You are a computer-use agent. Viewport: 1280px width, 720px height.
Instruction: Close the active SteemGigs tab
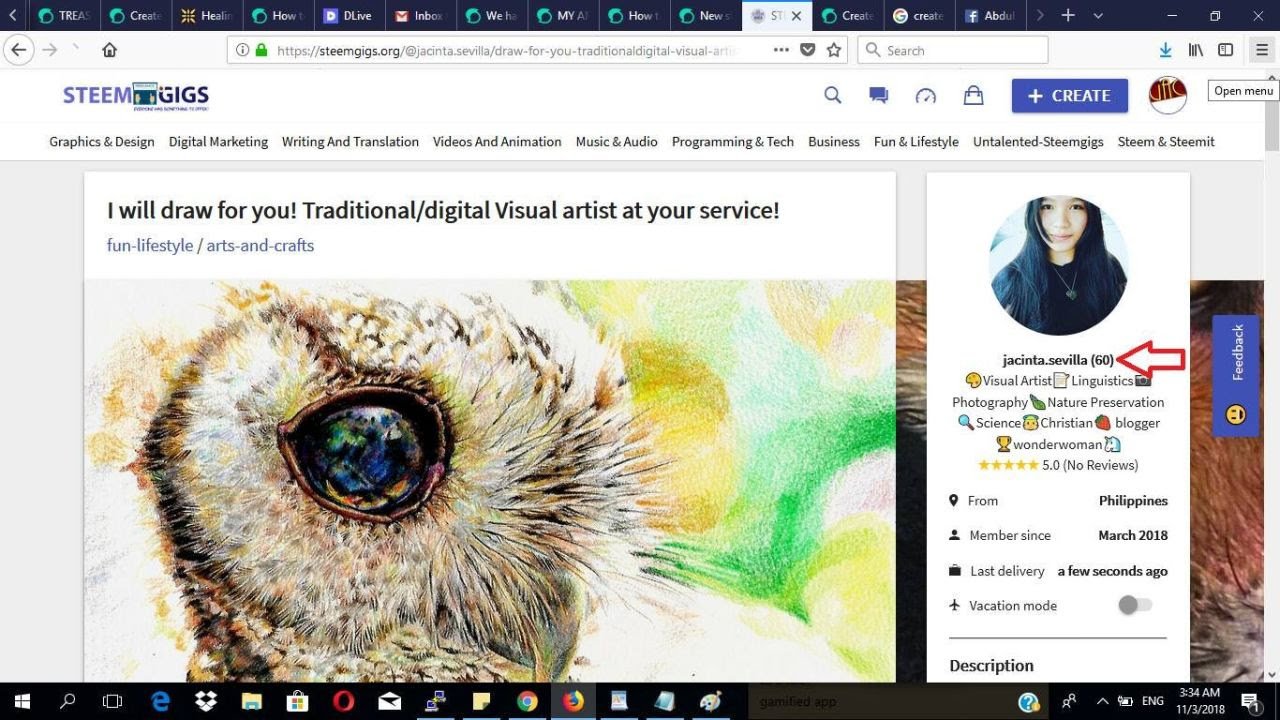pyautogui.click(x=796, y=16)
